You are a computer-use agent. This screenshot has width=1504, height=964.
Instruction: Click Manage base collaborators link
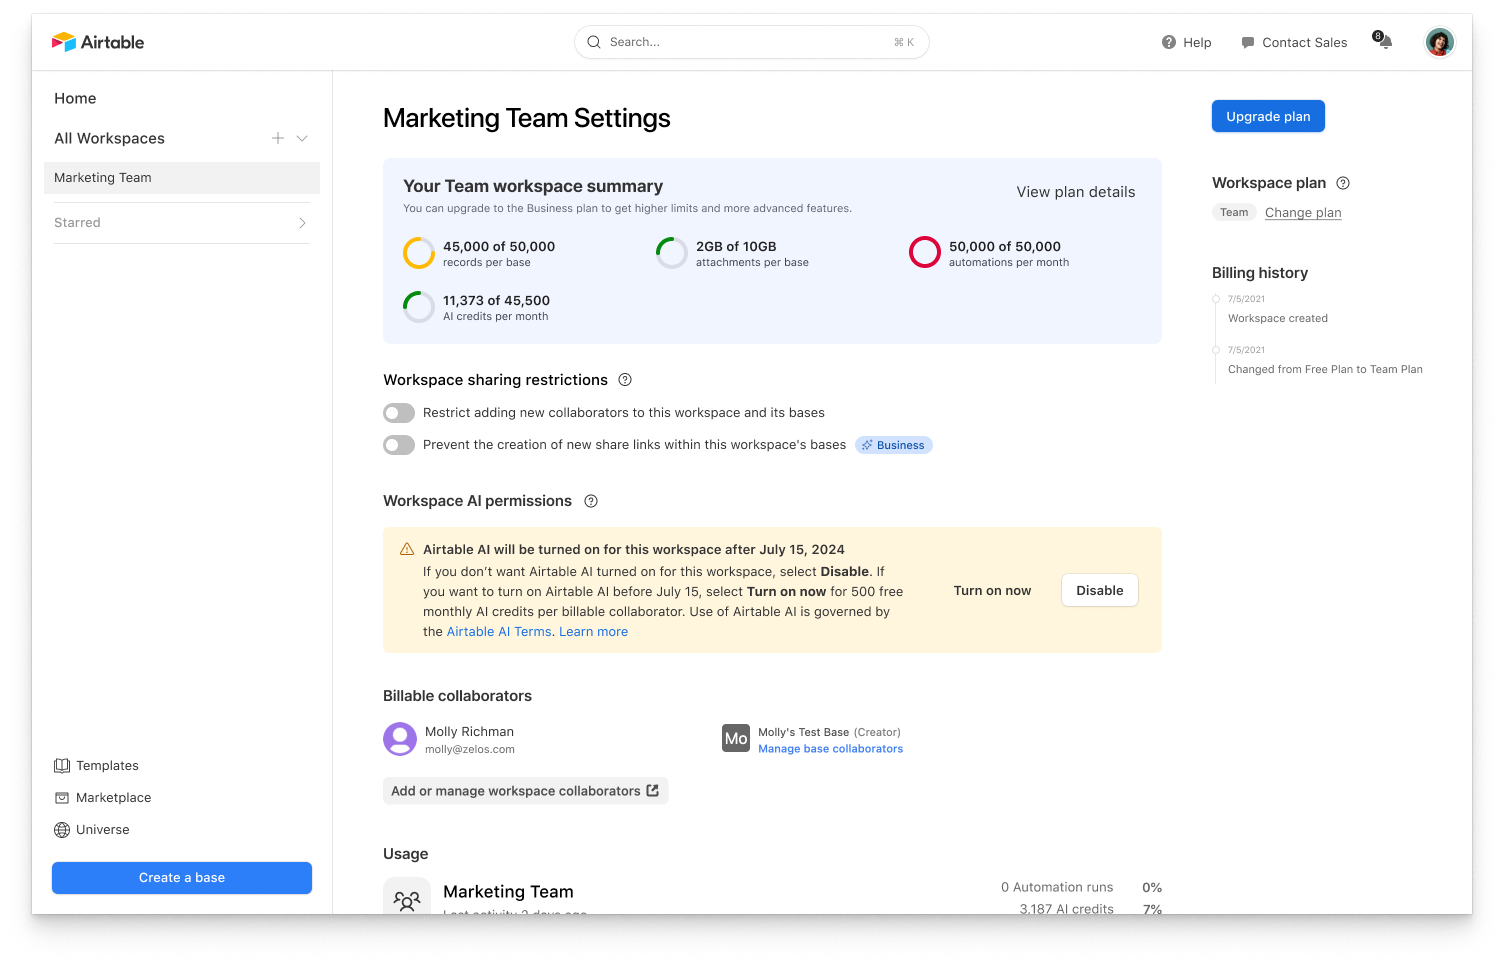point(830,749)
